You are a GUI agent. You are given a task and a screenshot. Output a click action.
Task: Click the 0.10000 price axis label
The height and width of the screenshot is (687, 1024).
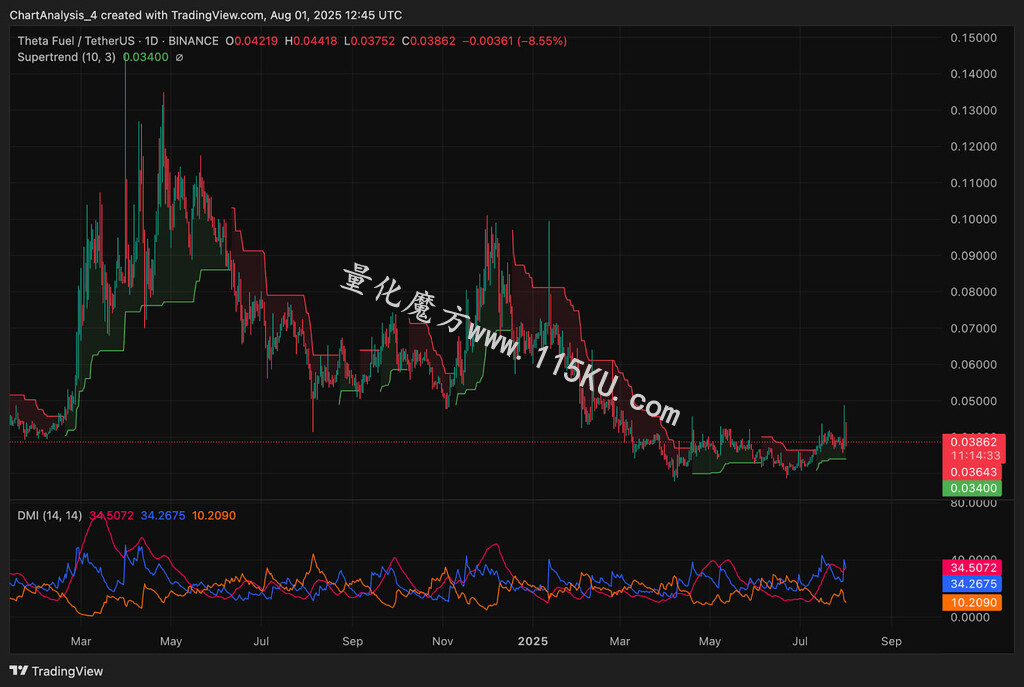[973, 219]
